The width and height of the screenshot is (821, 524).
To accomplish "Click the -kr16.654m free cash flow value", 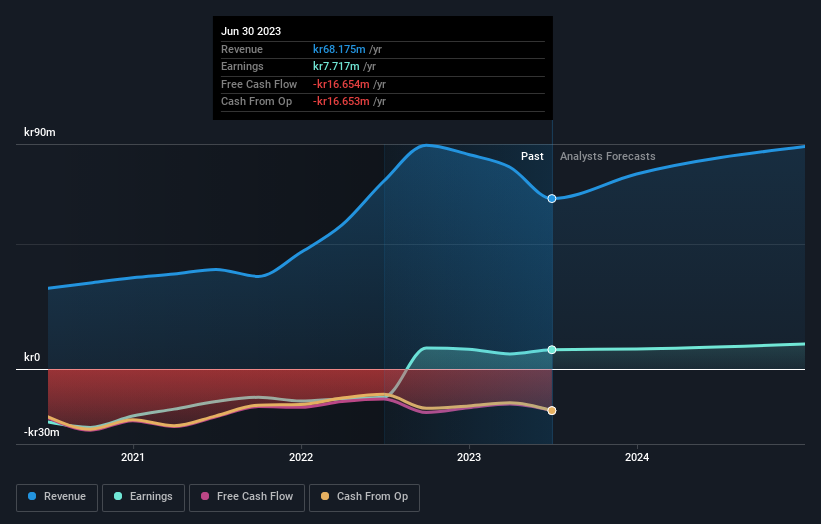I will click(341, 84).
